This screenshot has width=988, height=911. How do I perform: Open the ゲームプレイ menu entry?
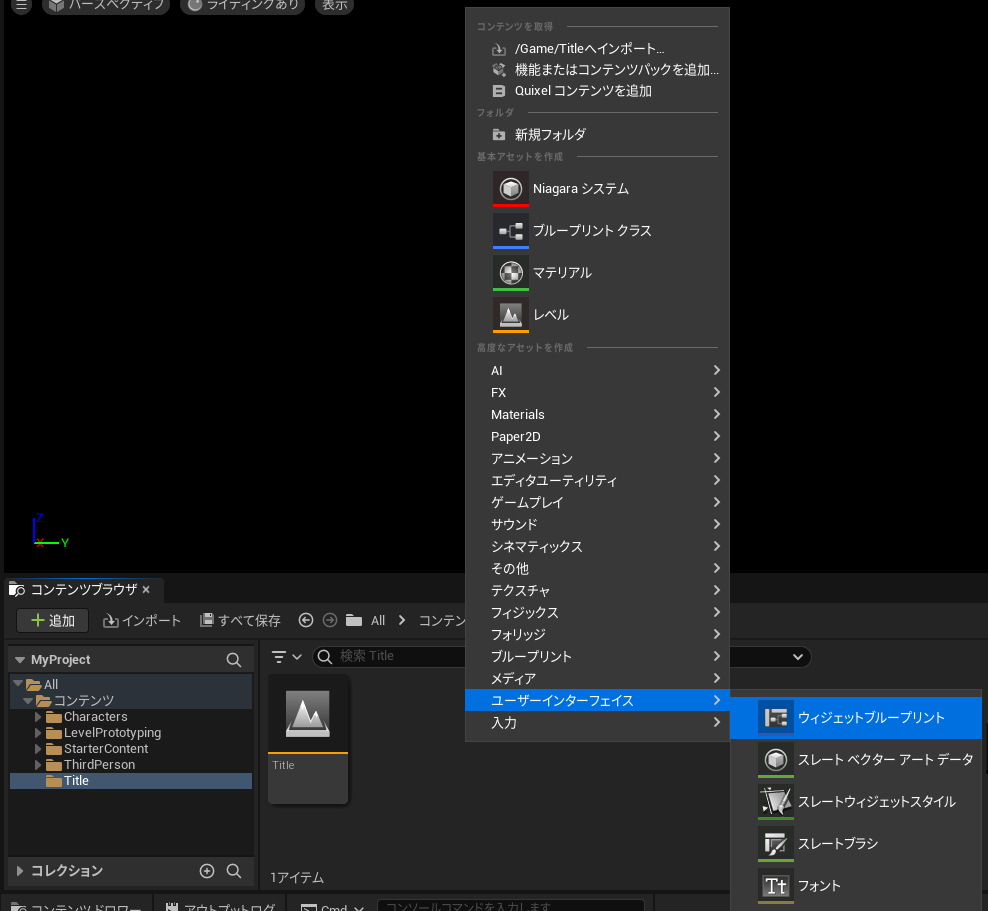[x=597, y=503]
